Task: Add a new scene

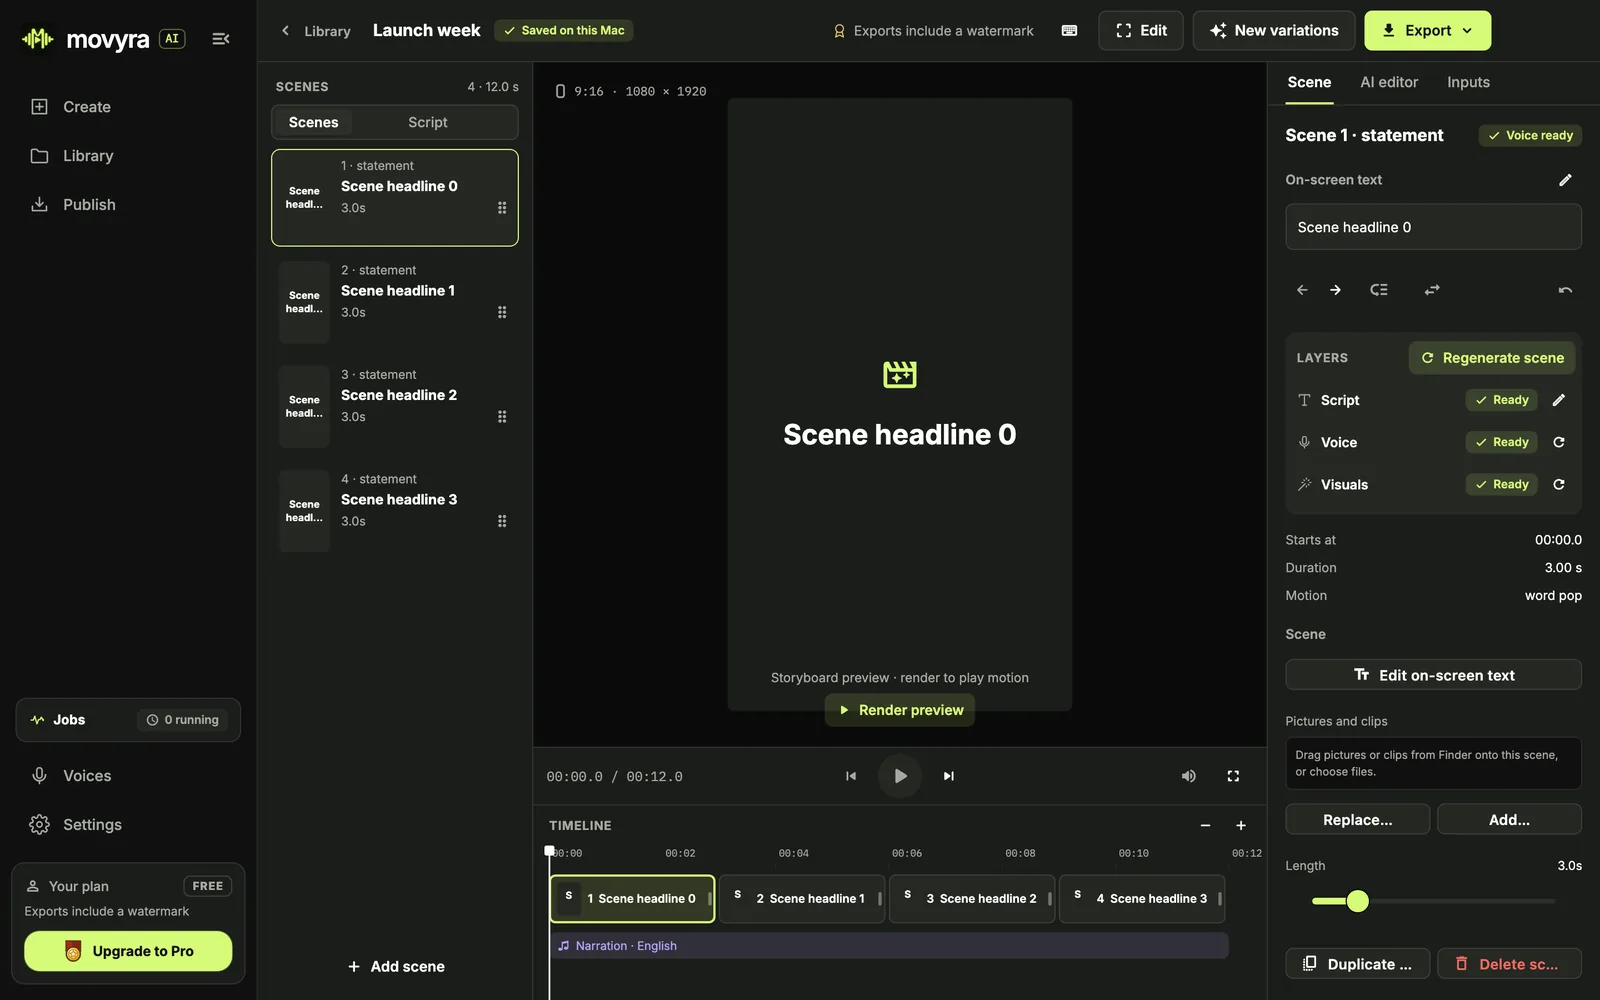Action: point(396,967)
